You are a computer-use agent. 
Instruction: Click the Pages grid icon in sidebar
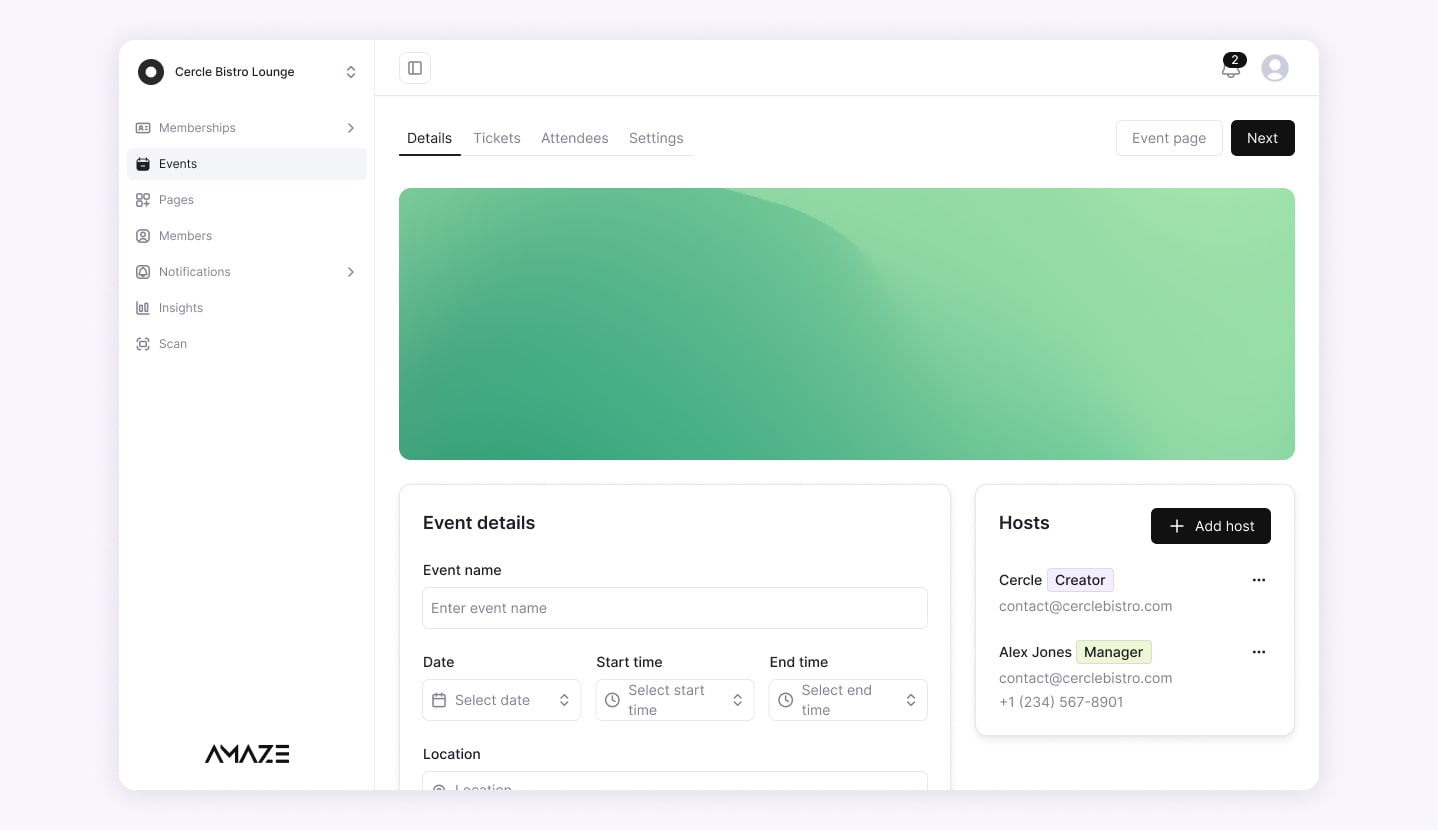point(143,200)
